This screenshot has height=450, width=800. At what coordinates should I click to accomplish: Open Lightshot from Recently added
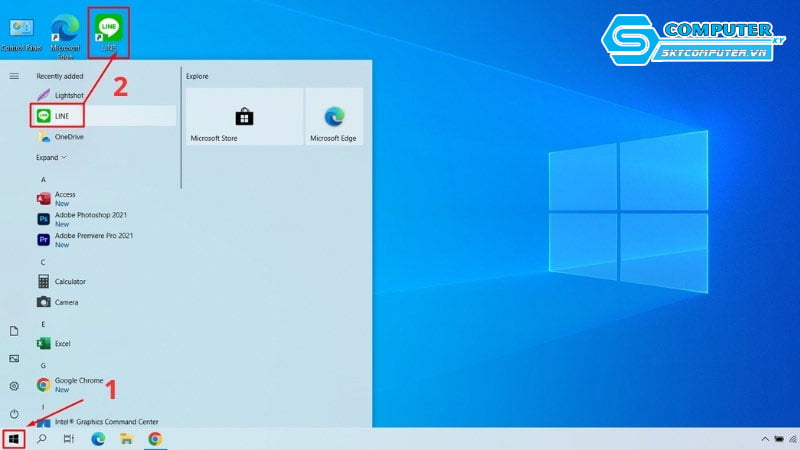tap(104, 95)
